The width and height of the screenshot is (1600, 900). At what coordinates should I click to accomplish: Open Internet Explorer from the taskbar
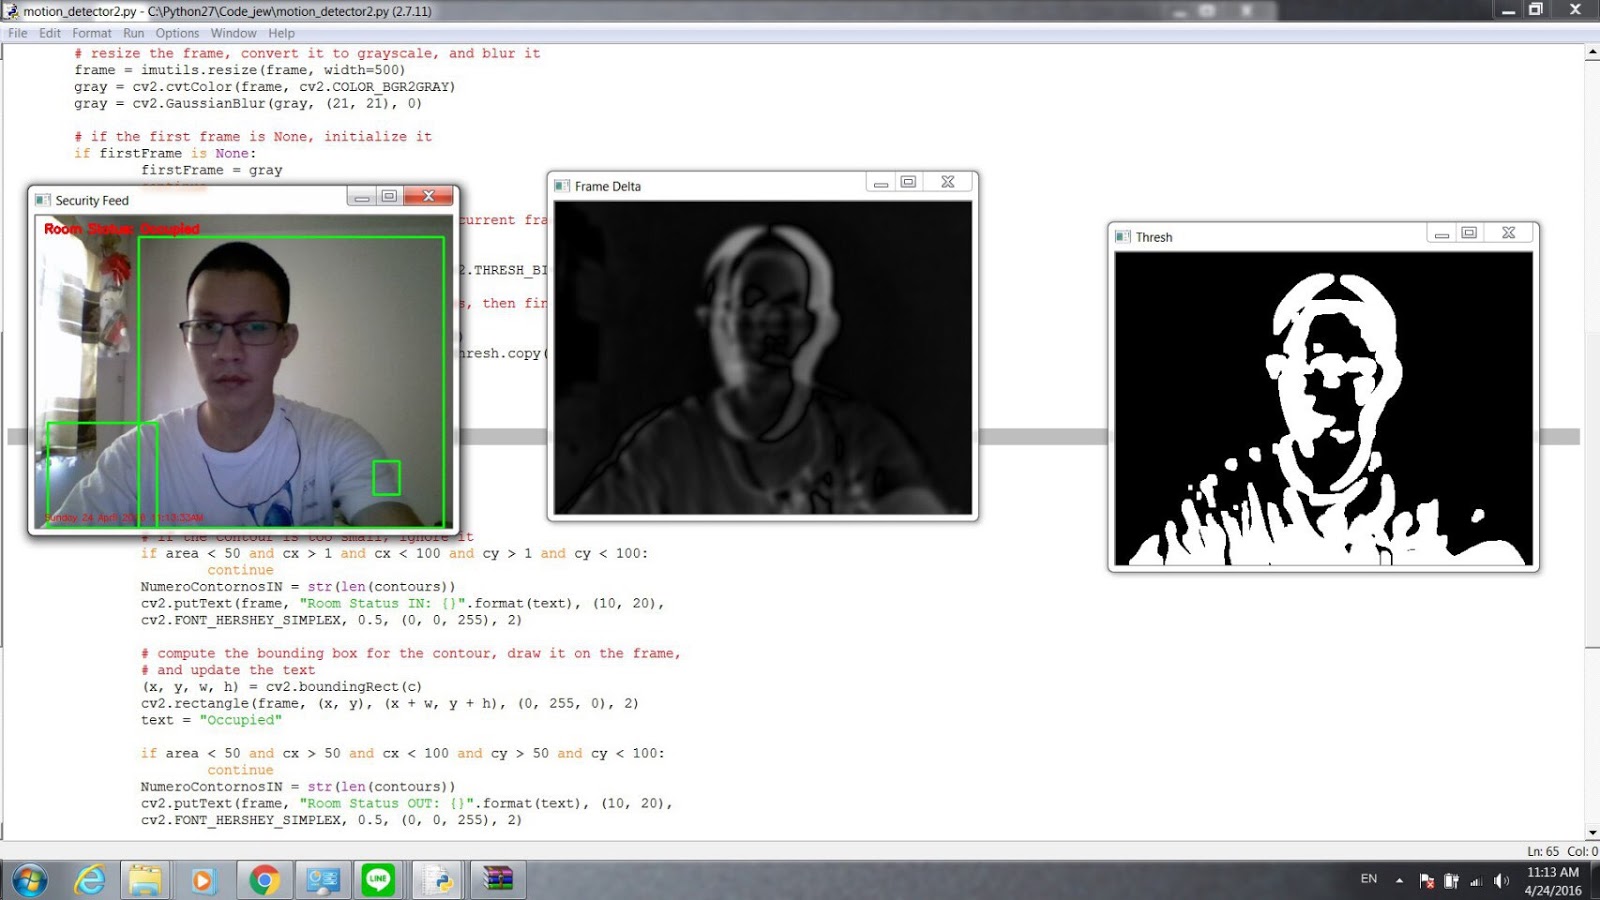88,880
